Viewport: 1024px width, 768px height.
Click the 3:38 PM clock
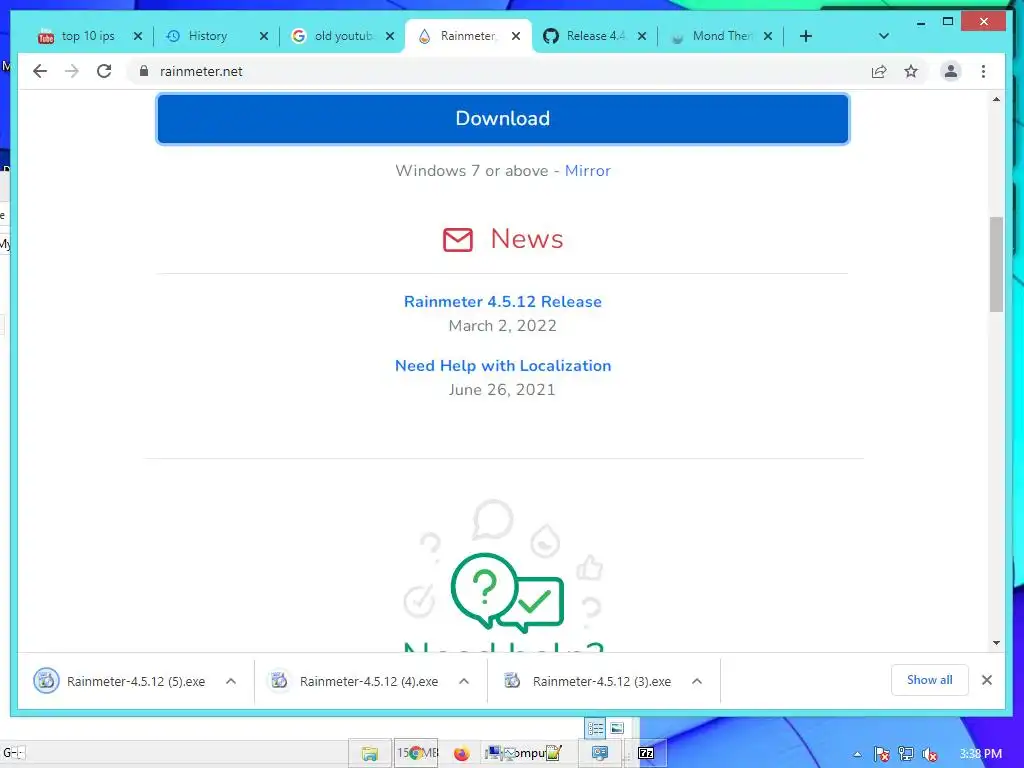(980, 754)
